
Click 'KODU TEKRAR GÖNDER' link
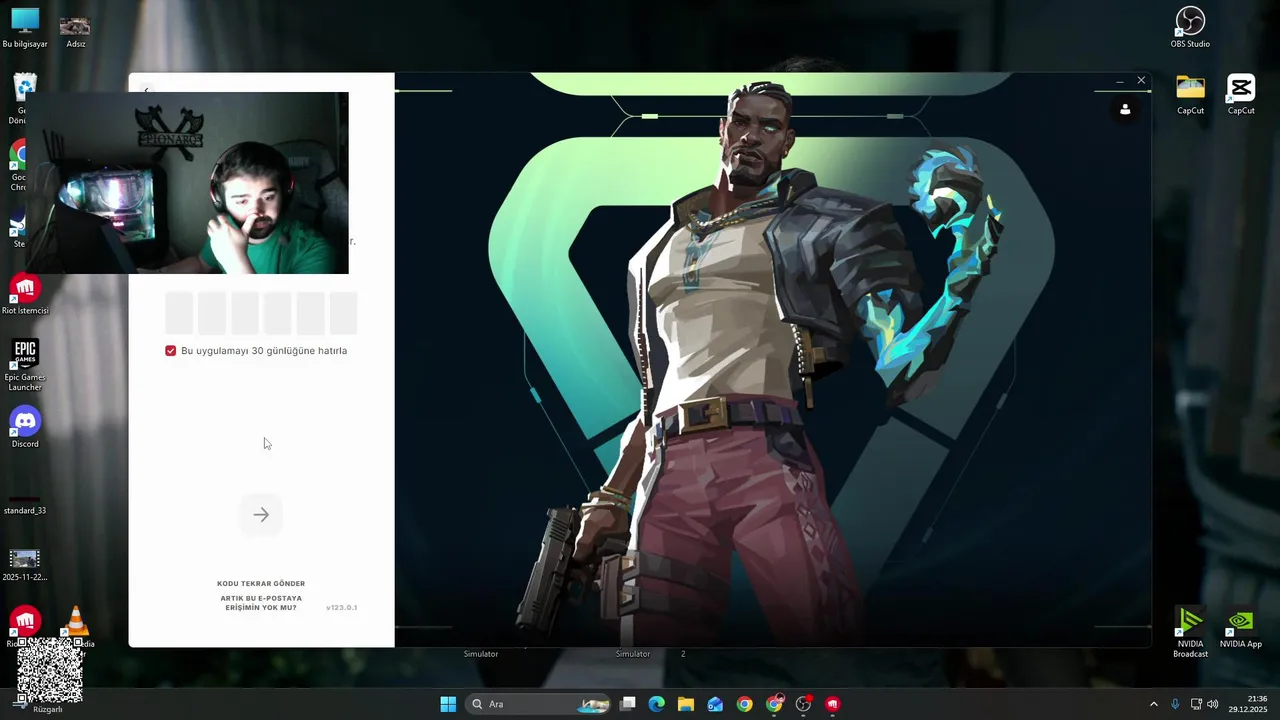[261, 583]
